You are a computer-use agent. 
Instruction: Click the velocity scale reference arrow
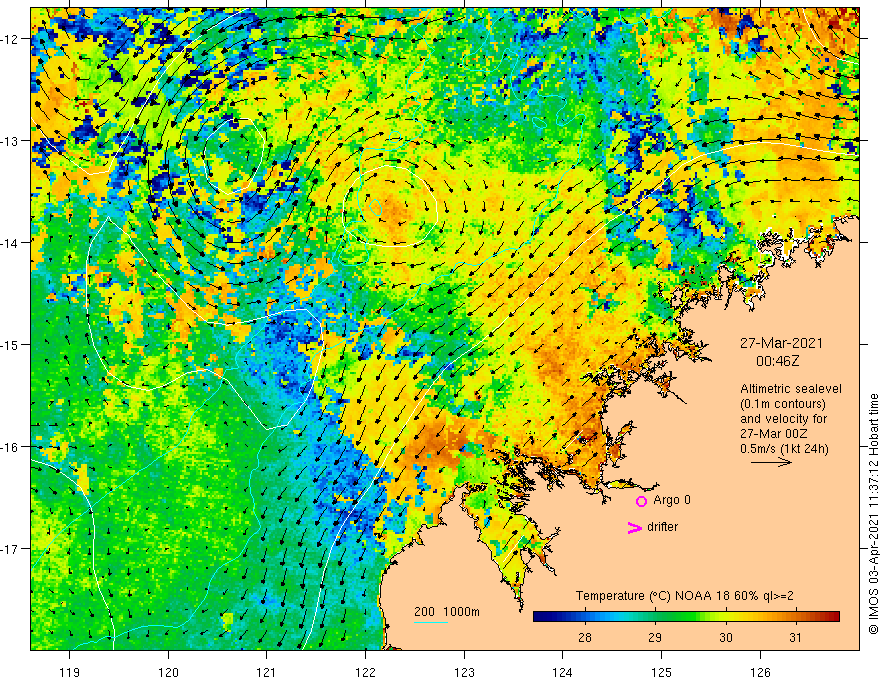[x=771, y=462]
